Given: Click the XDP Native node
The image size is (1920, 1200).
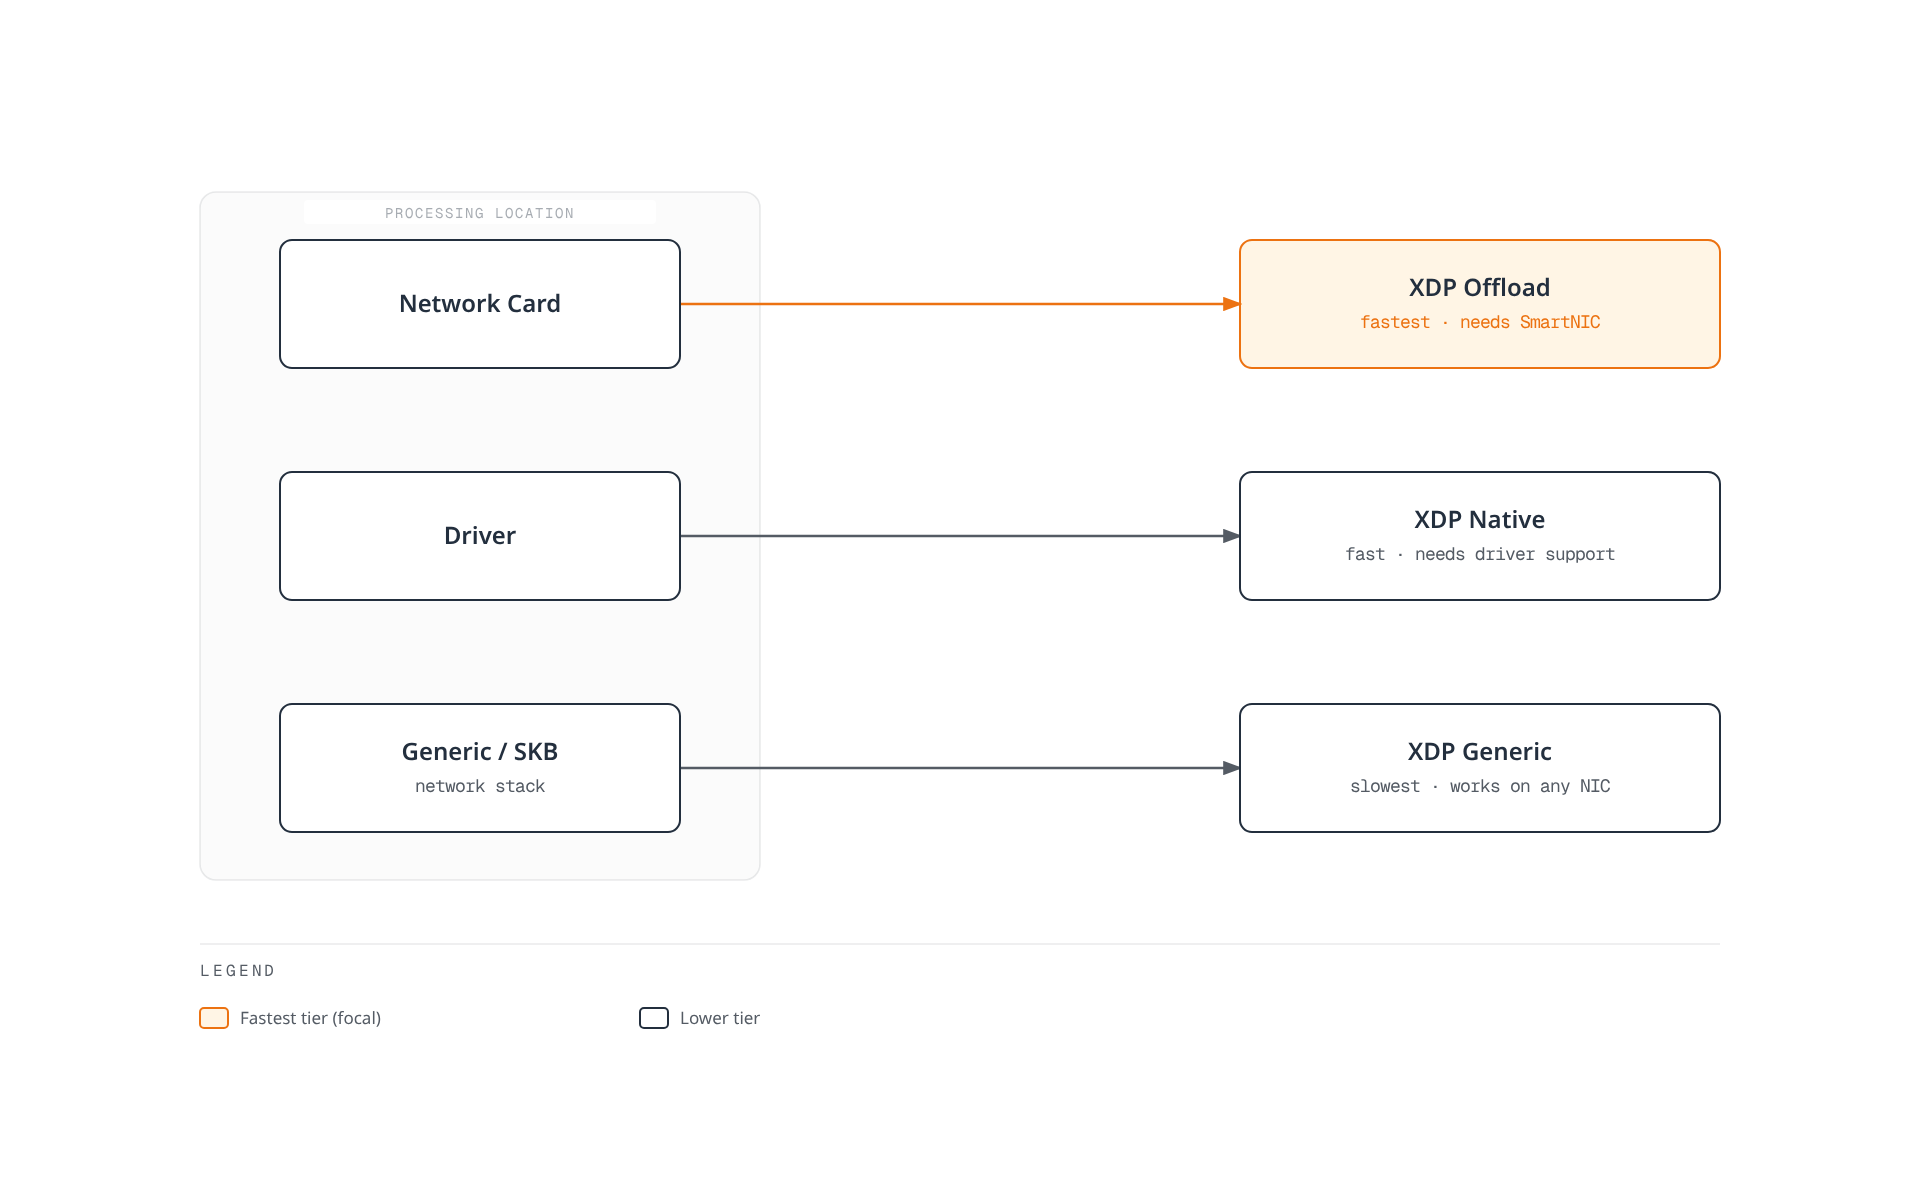Looking at the screenshot, I should coord(1480,536).
